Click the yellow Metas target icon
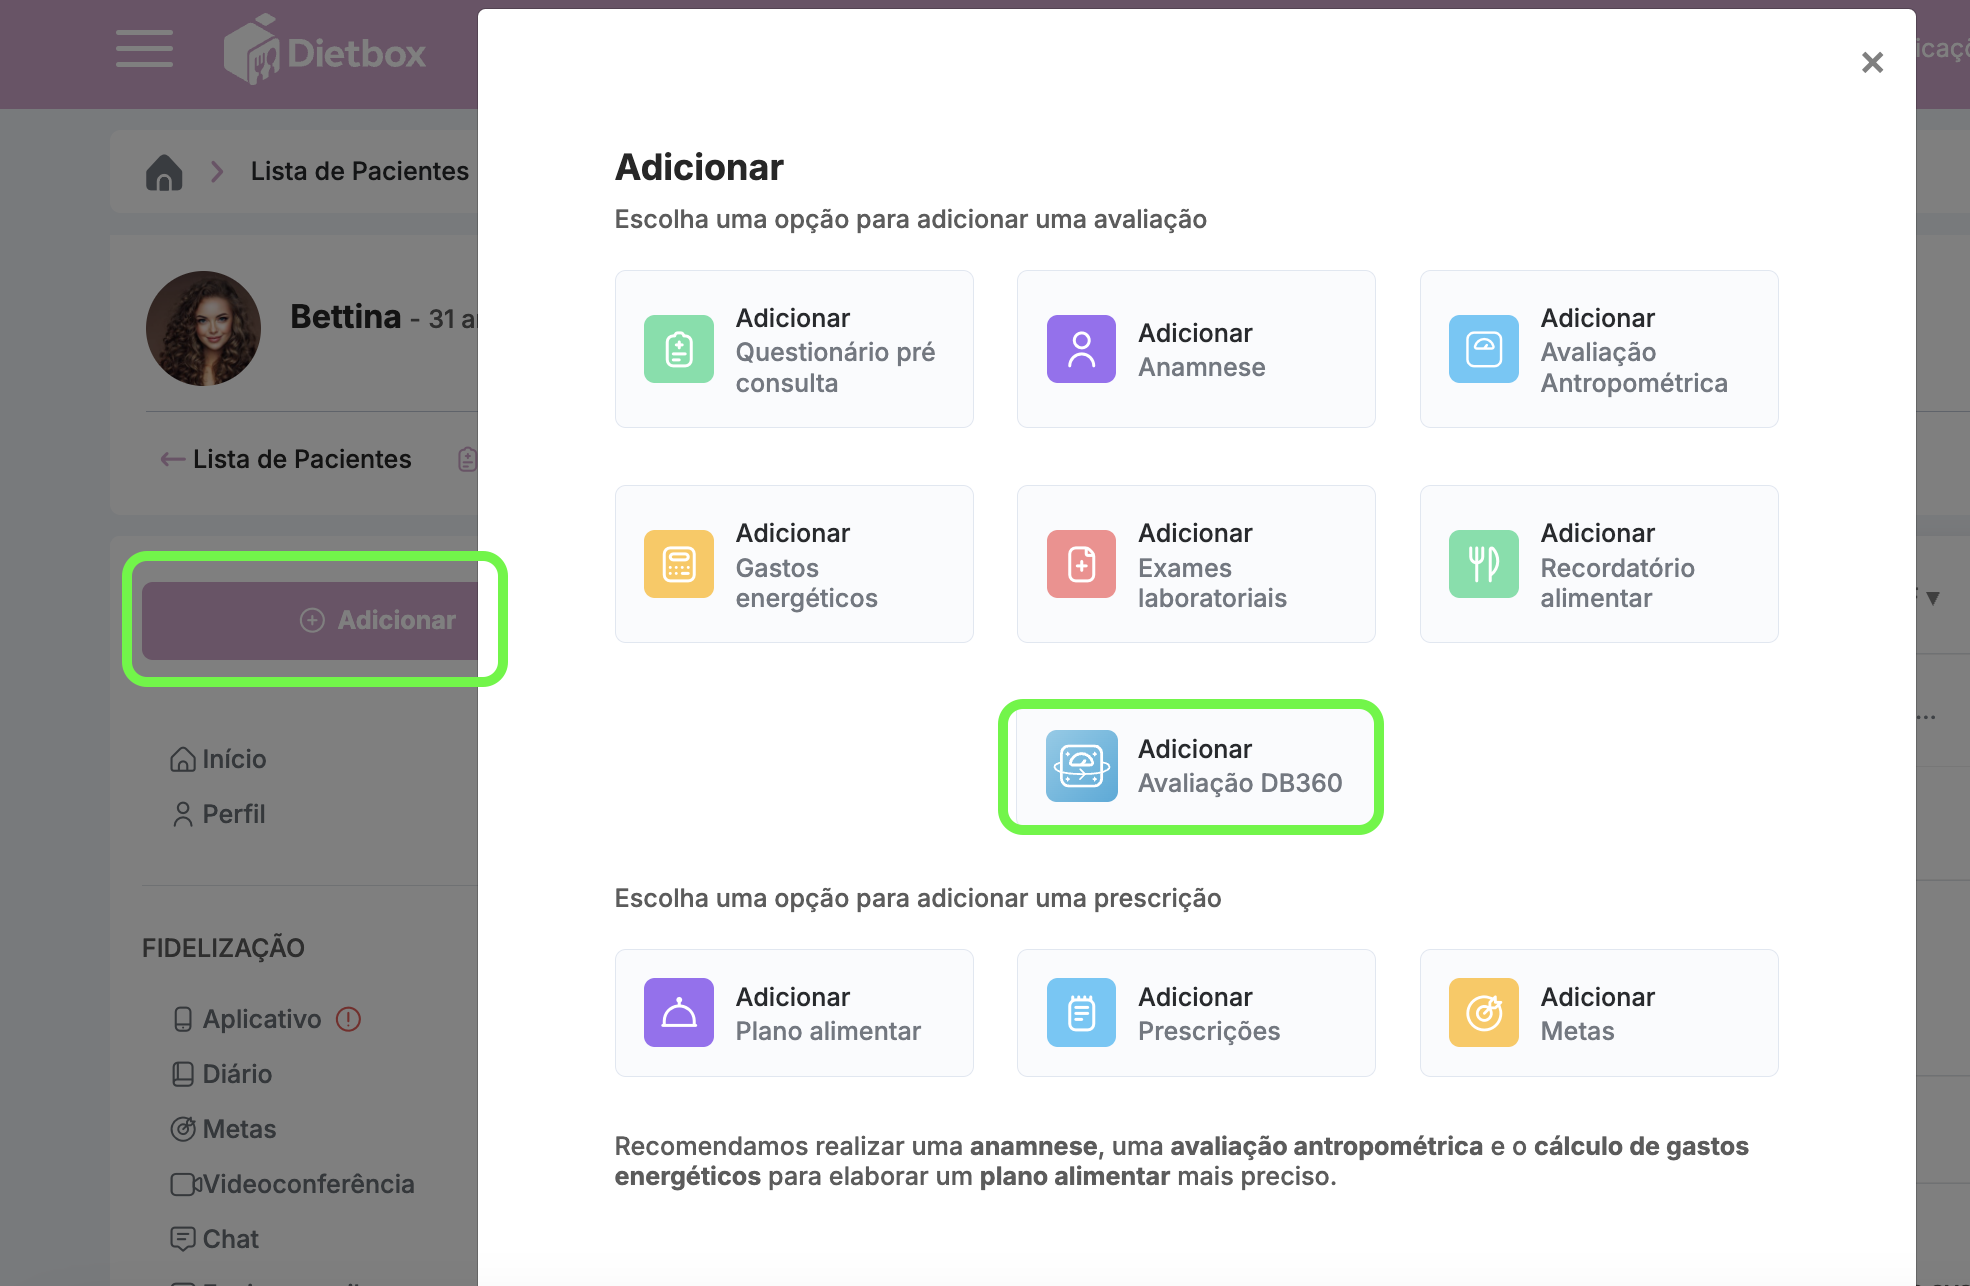 pos(1483,1012)
